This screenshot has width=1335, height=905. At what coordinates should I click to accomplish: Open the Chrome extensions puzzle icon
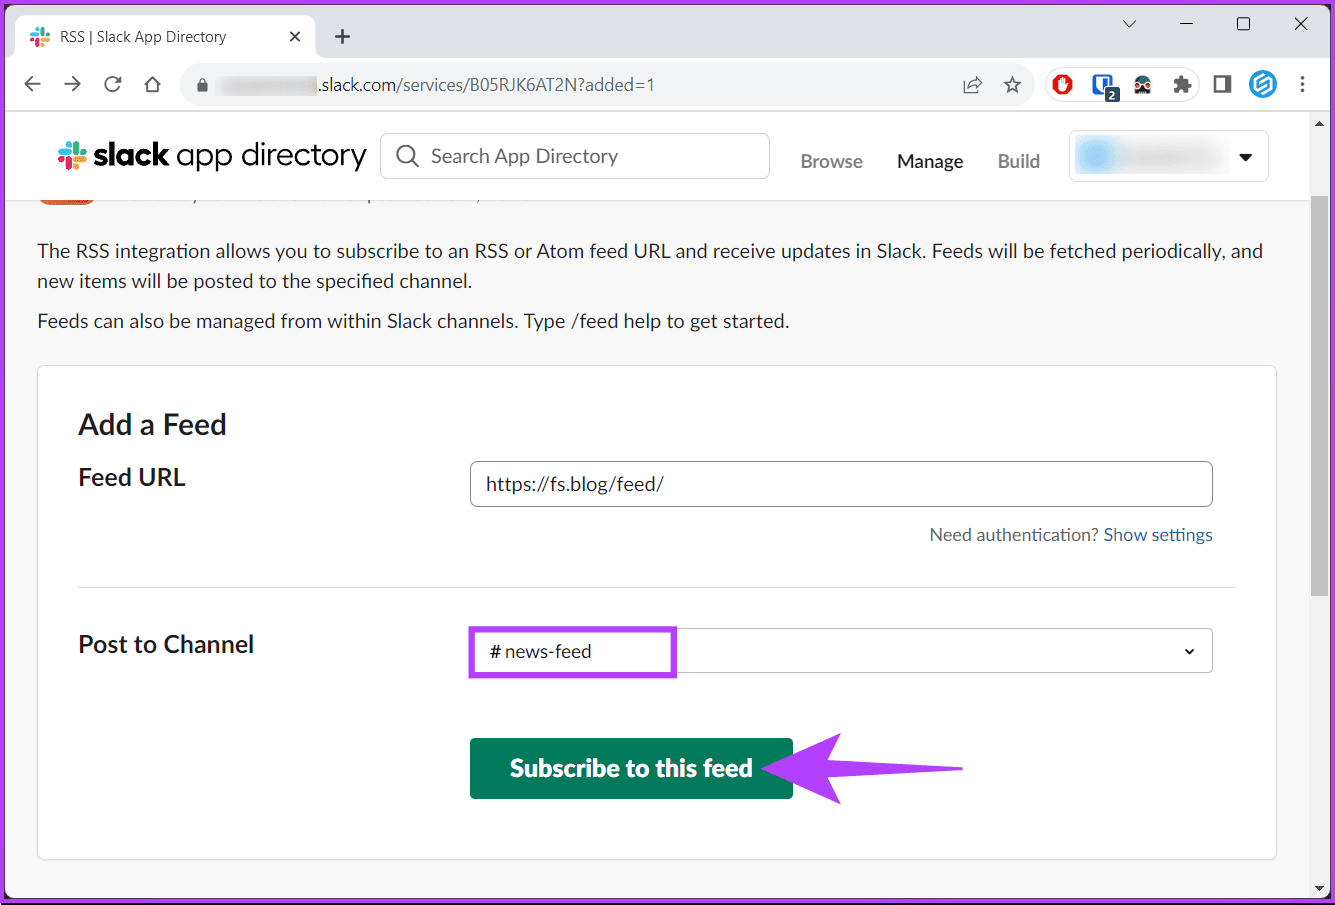[1181, 84]
